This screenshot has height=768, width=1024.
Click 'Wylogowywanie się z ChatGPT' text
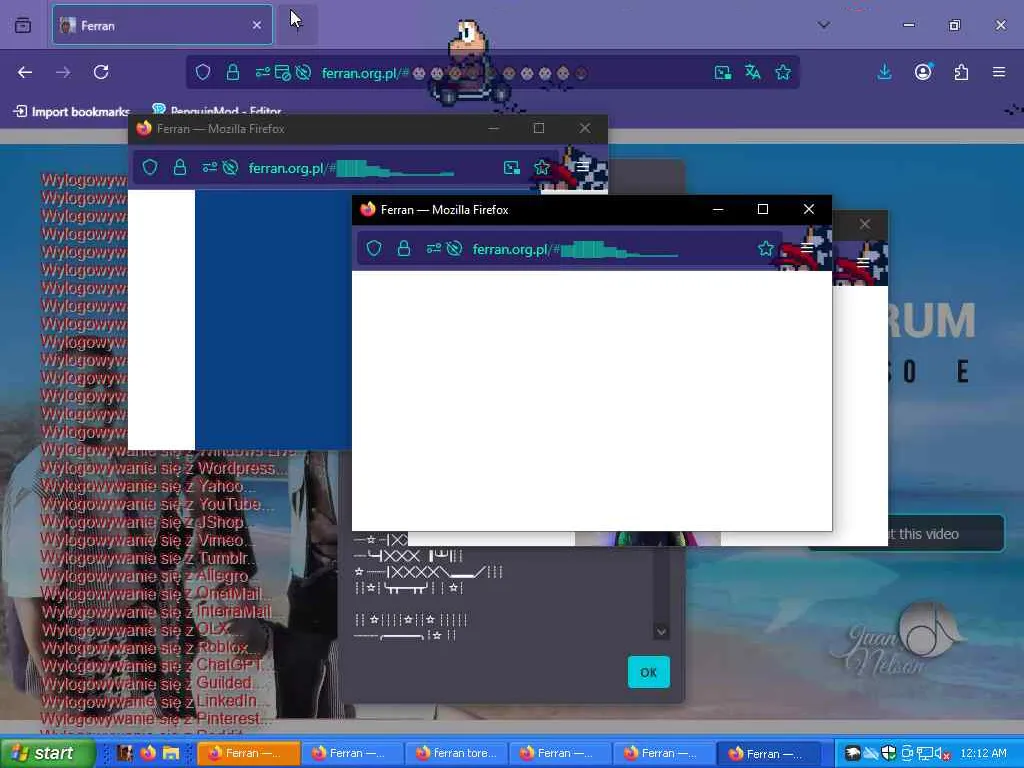(x=155, y=665)
